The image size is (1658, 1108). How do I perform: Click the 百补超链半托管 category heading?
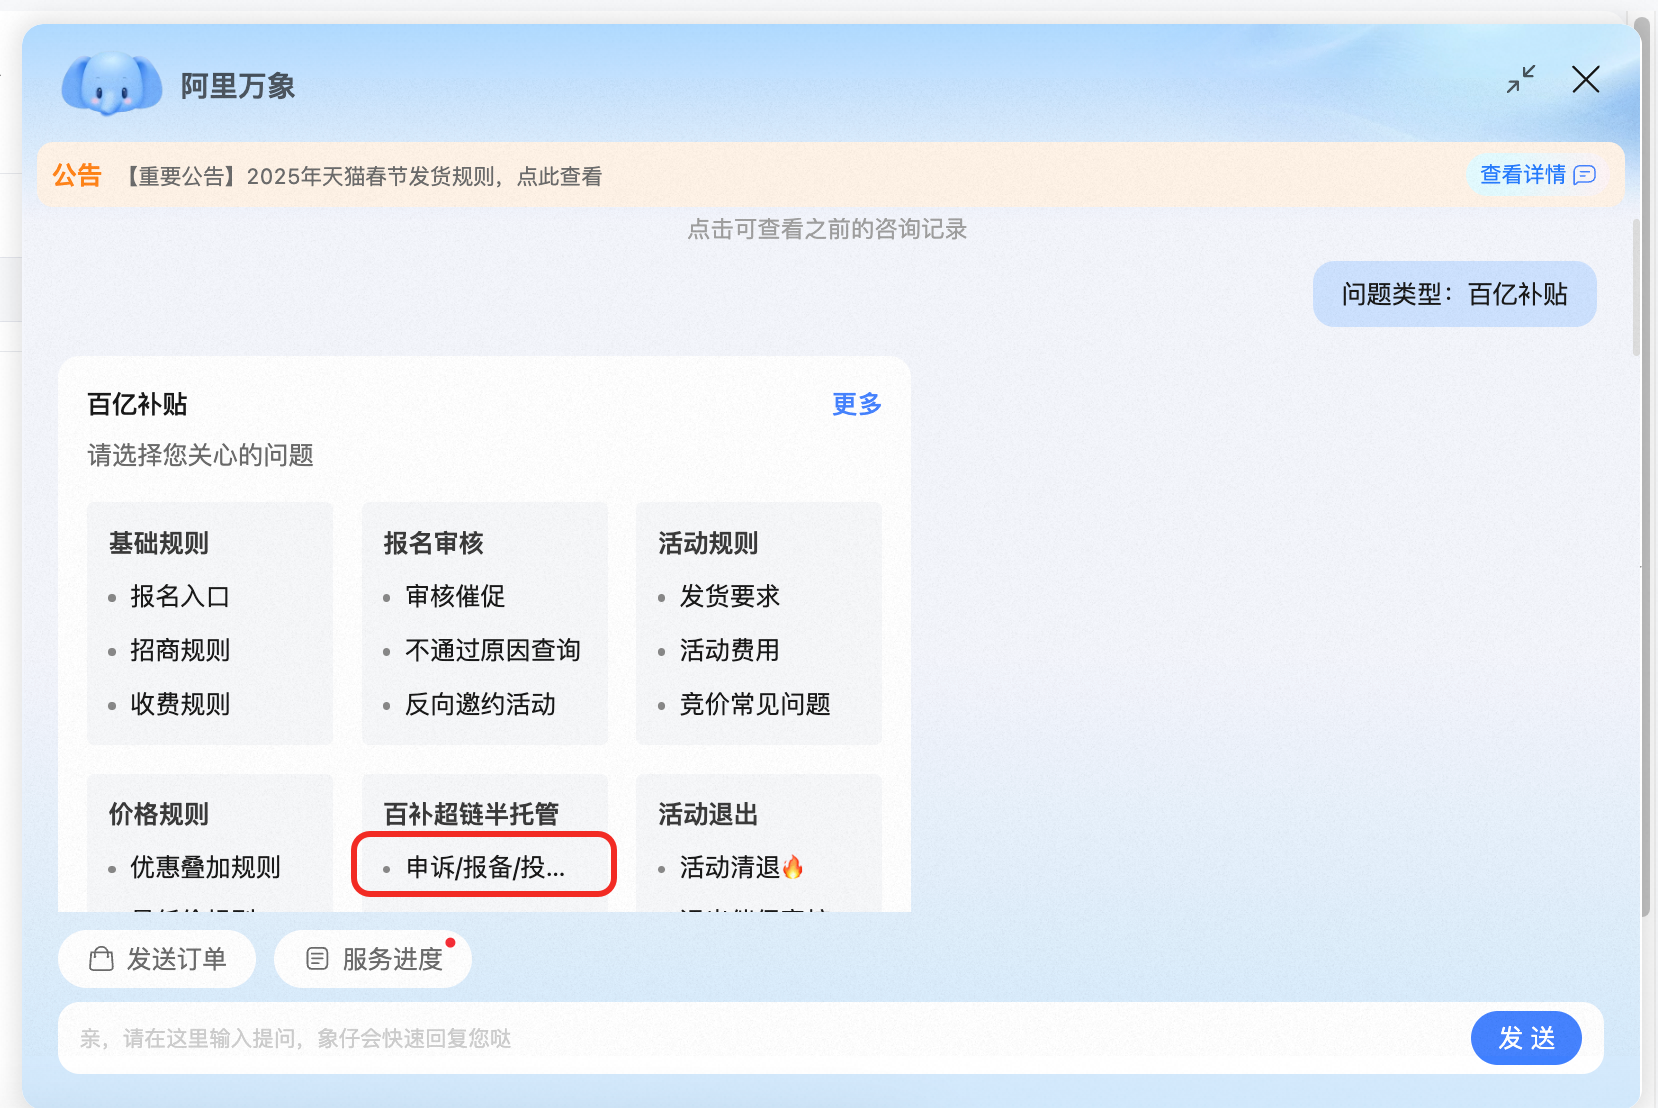click(x=471, y=814)
